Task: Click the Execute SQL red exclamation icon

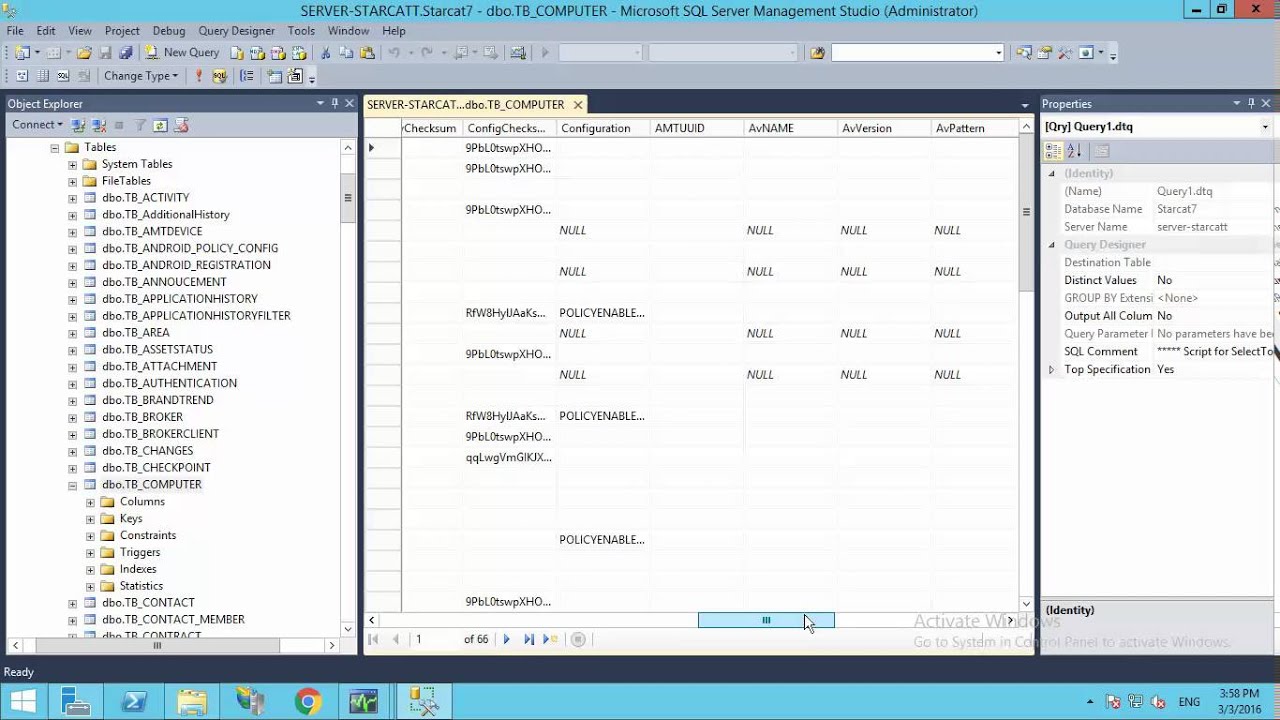Action: [199, 76]
